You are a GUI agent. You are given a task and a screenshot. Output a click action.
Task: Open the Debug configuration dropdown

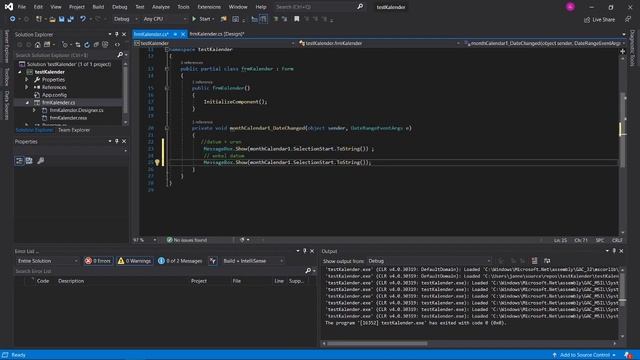coord(125,19)
